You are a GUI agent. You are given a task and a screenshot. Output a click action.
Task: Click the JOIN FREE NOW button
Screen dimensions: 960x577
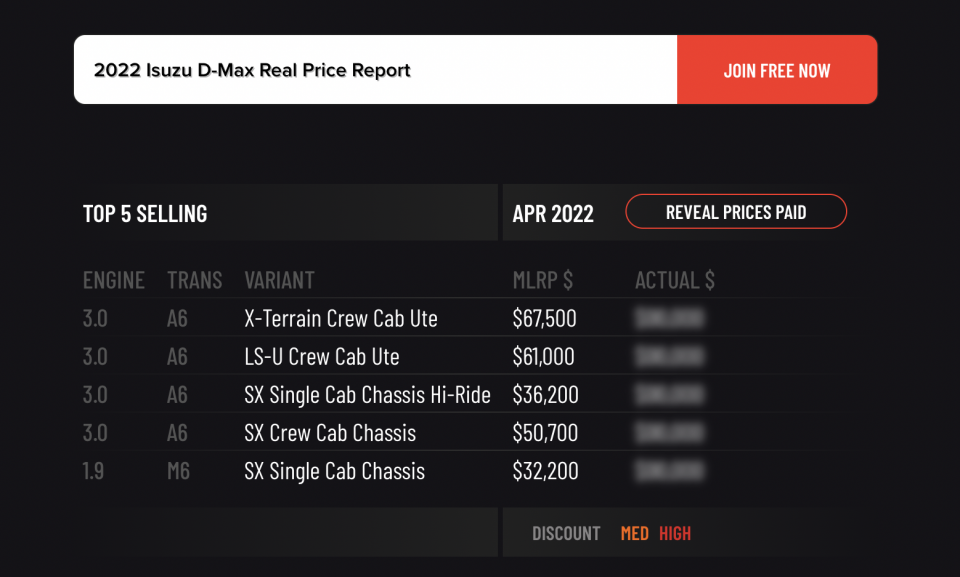click(777, 70)
